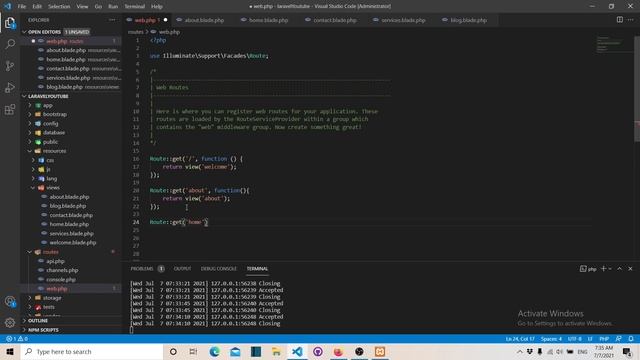
Task: Open console.php in routes folder
Action: tap(61, 280)
